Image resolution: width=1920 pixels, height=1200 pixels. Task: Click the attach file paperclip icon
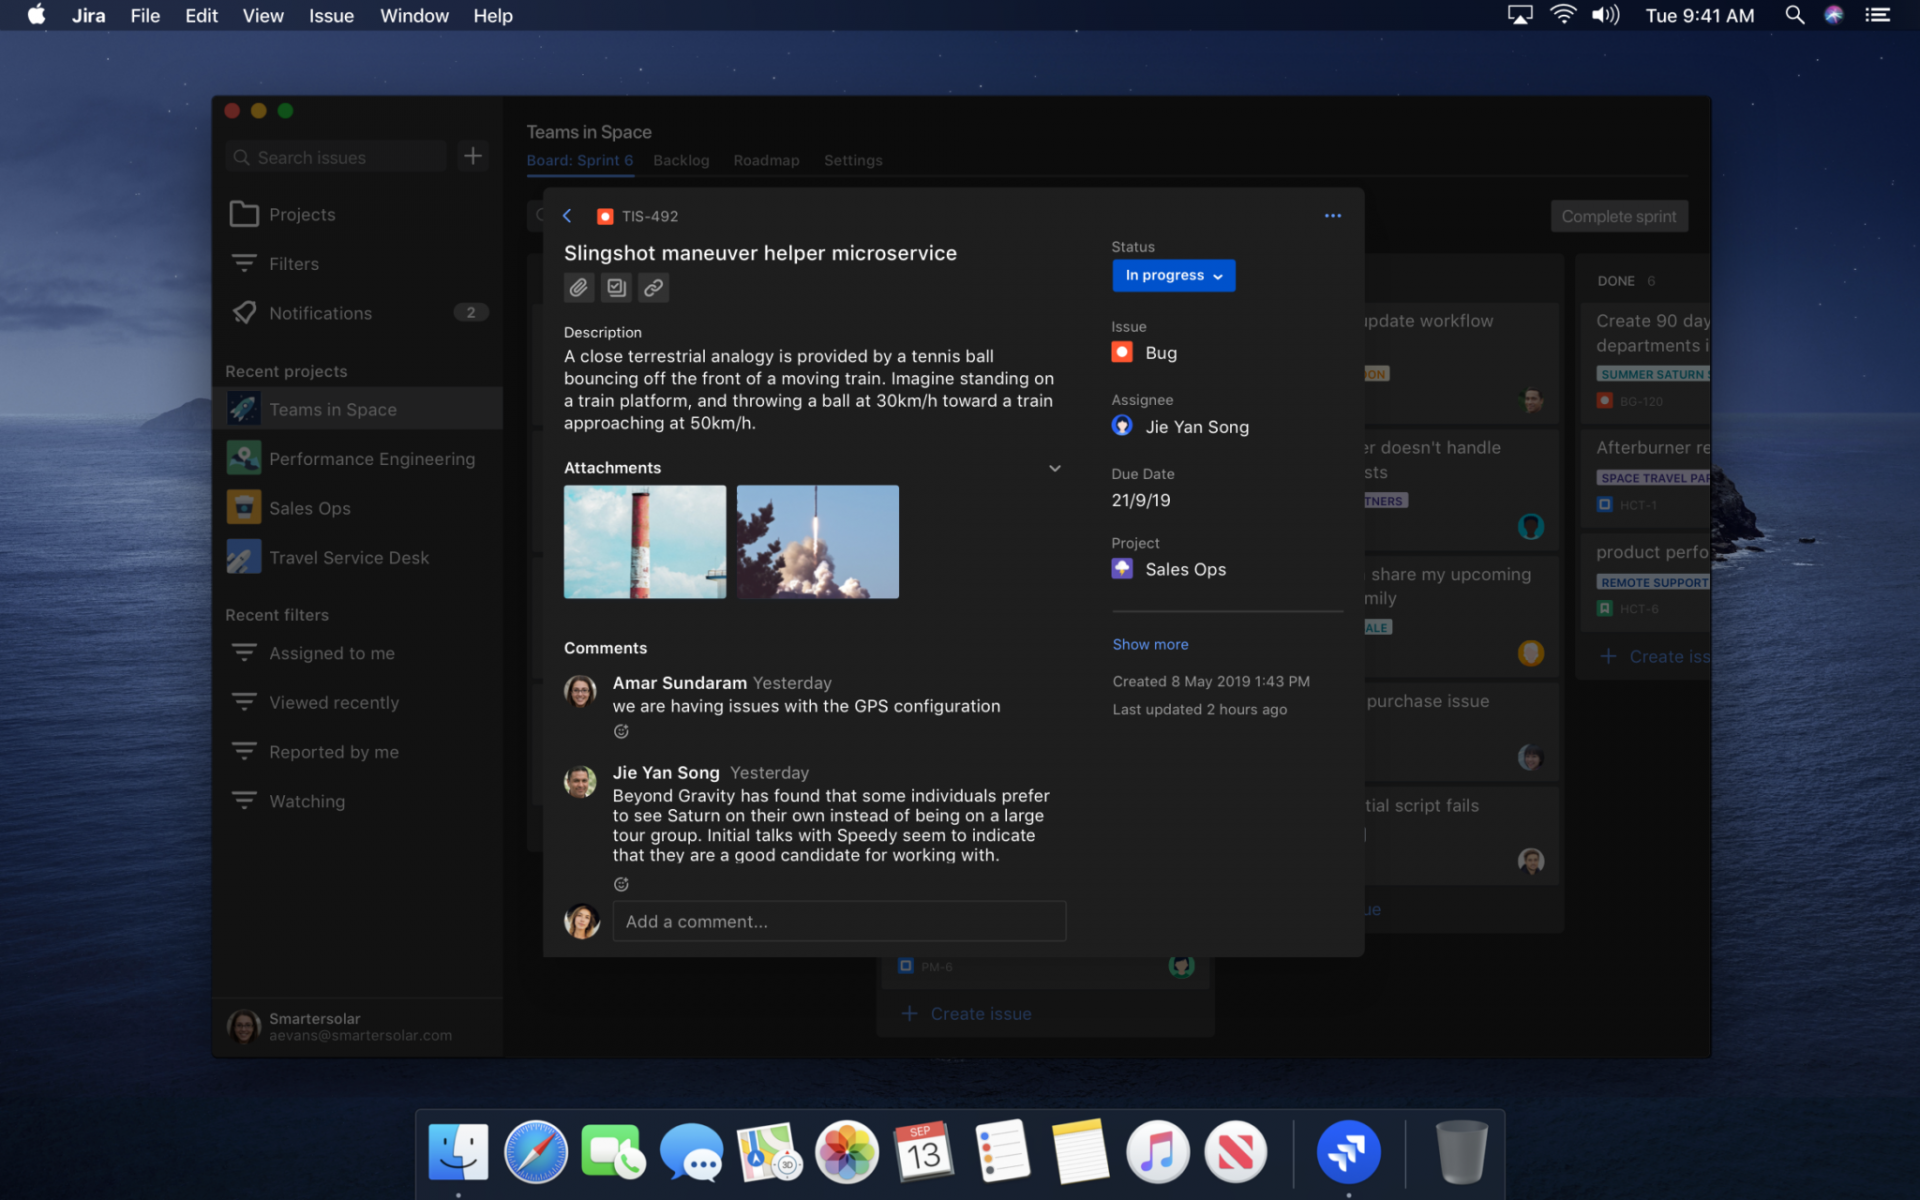(x=578, y=288)
